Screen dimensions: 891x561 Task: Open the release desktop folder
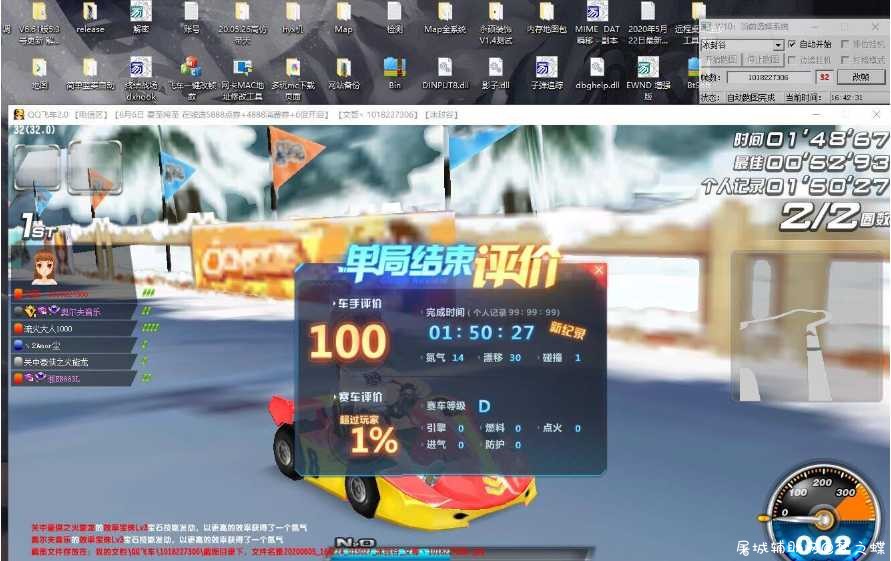(90, 18)
